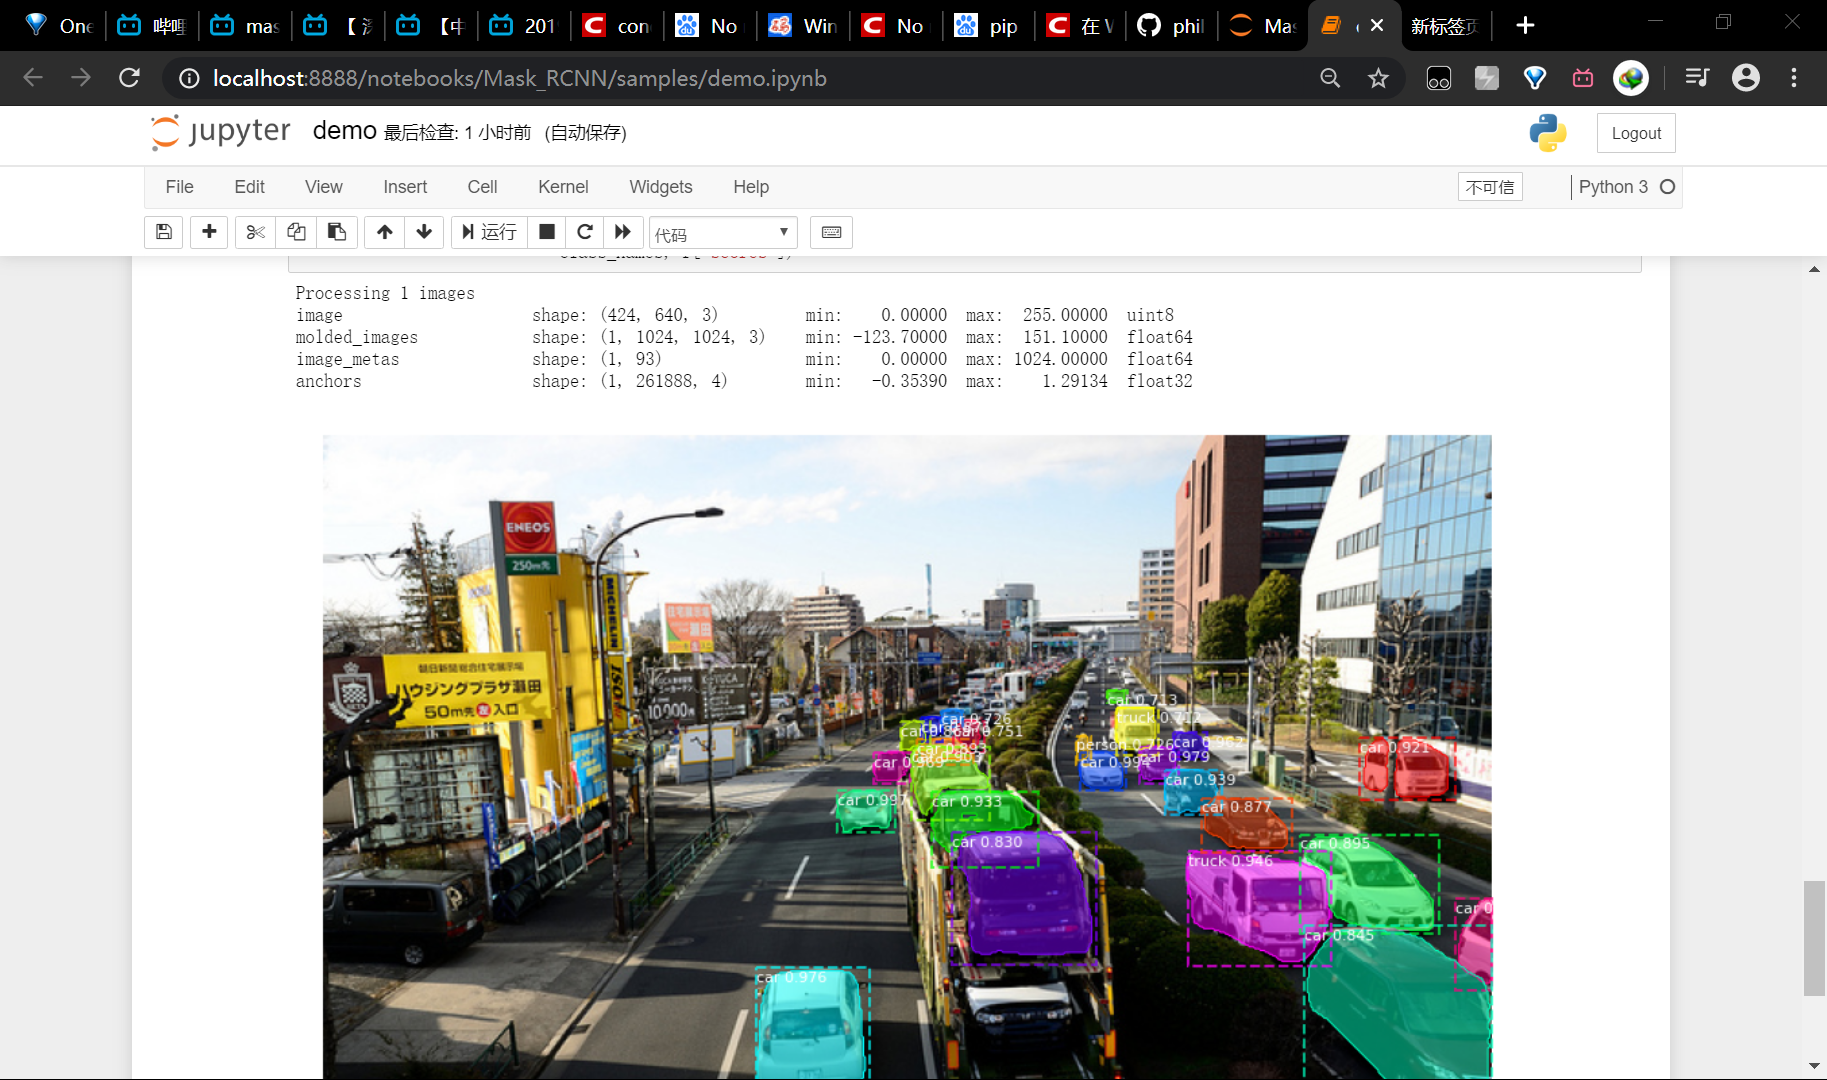Go forward in browser history

point(81,78)
